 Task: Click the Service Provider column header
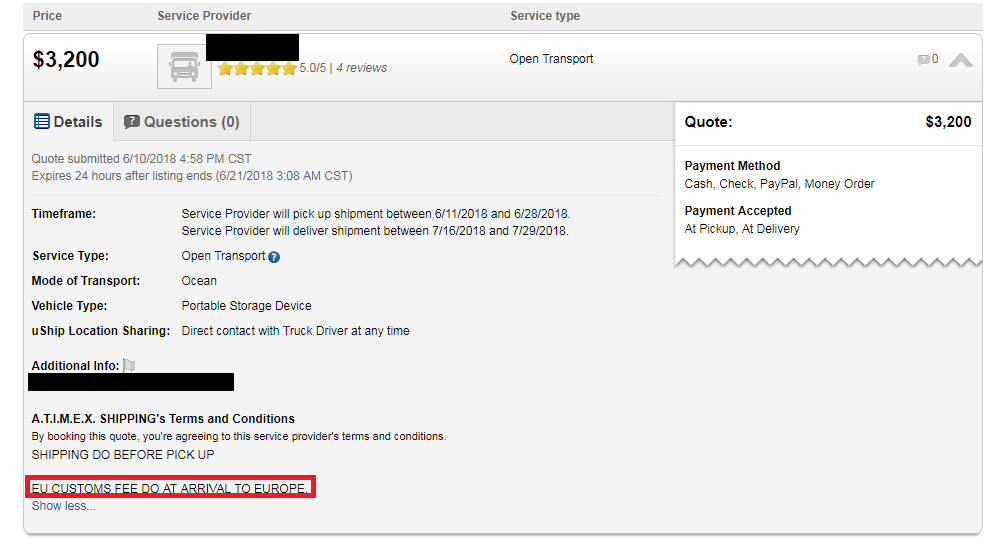[204, 16]
